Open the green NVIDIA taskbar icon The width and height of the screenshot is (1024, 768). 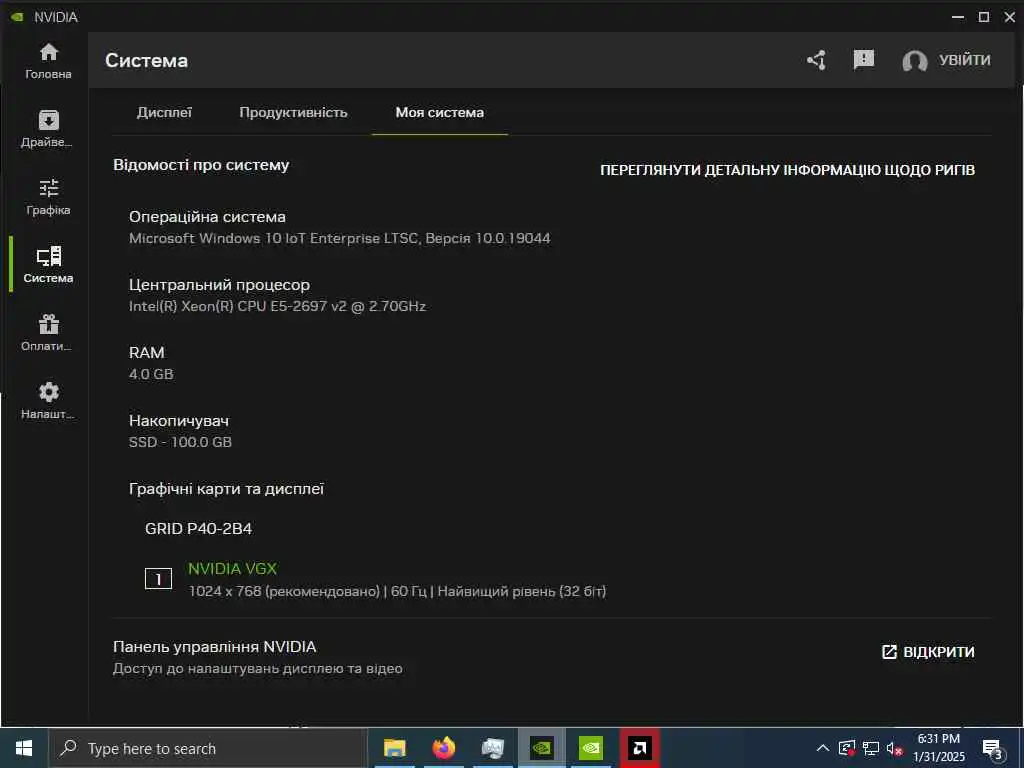[x=590, y=748]
